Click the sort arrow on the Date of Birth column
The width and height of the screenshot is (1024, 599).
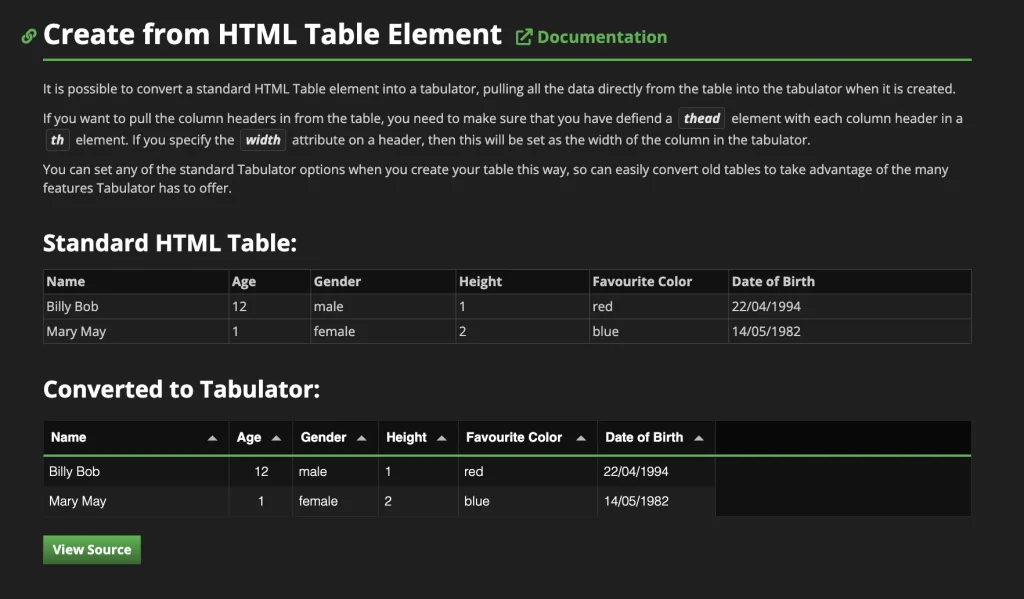pos(699,436)
